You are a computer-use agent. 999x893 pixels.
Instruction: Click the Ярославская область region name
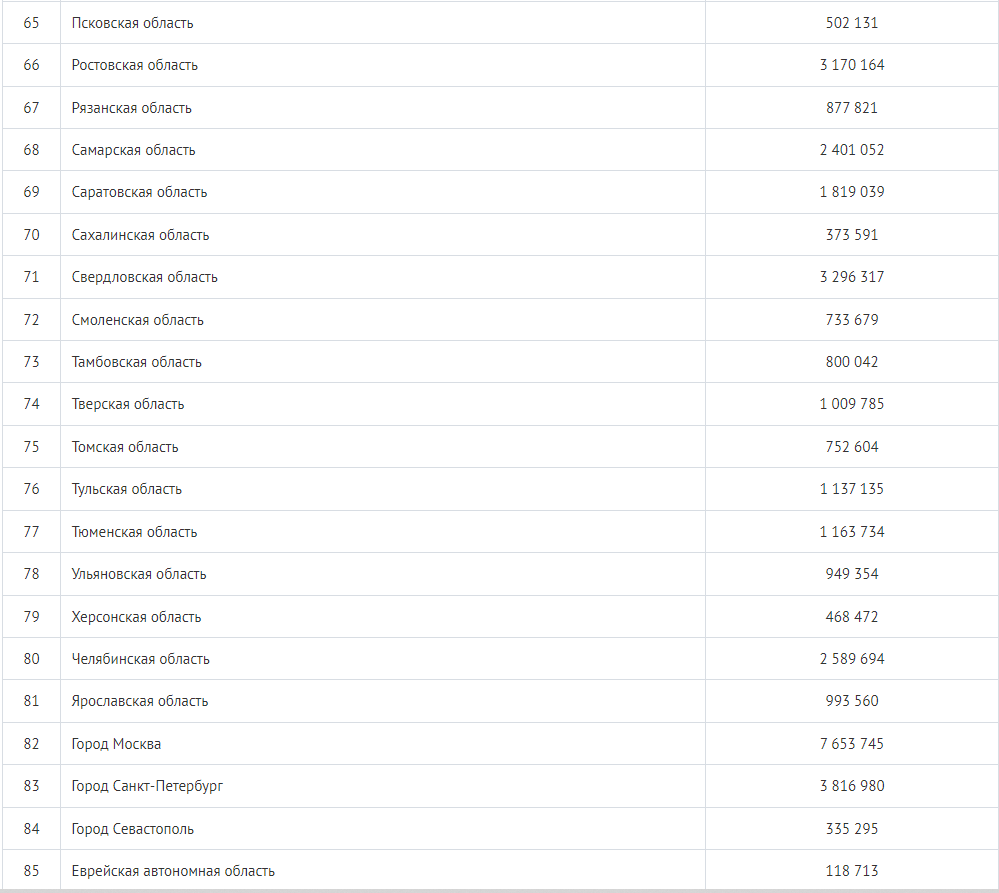[x=140, y=701]
